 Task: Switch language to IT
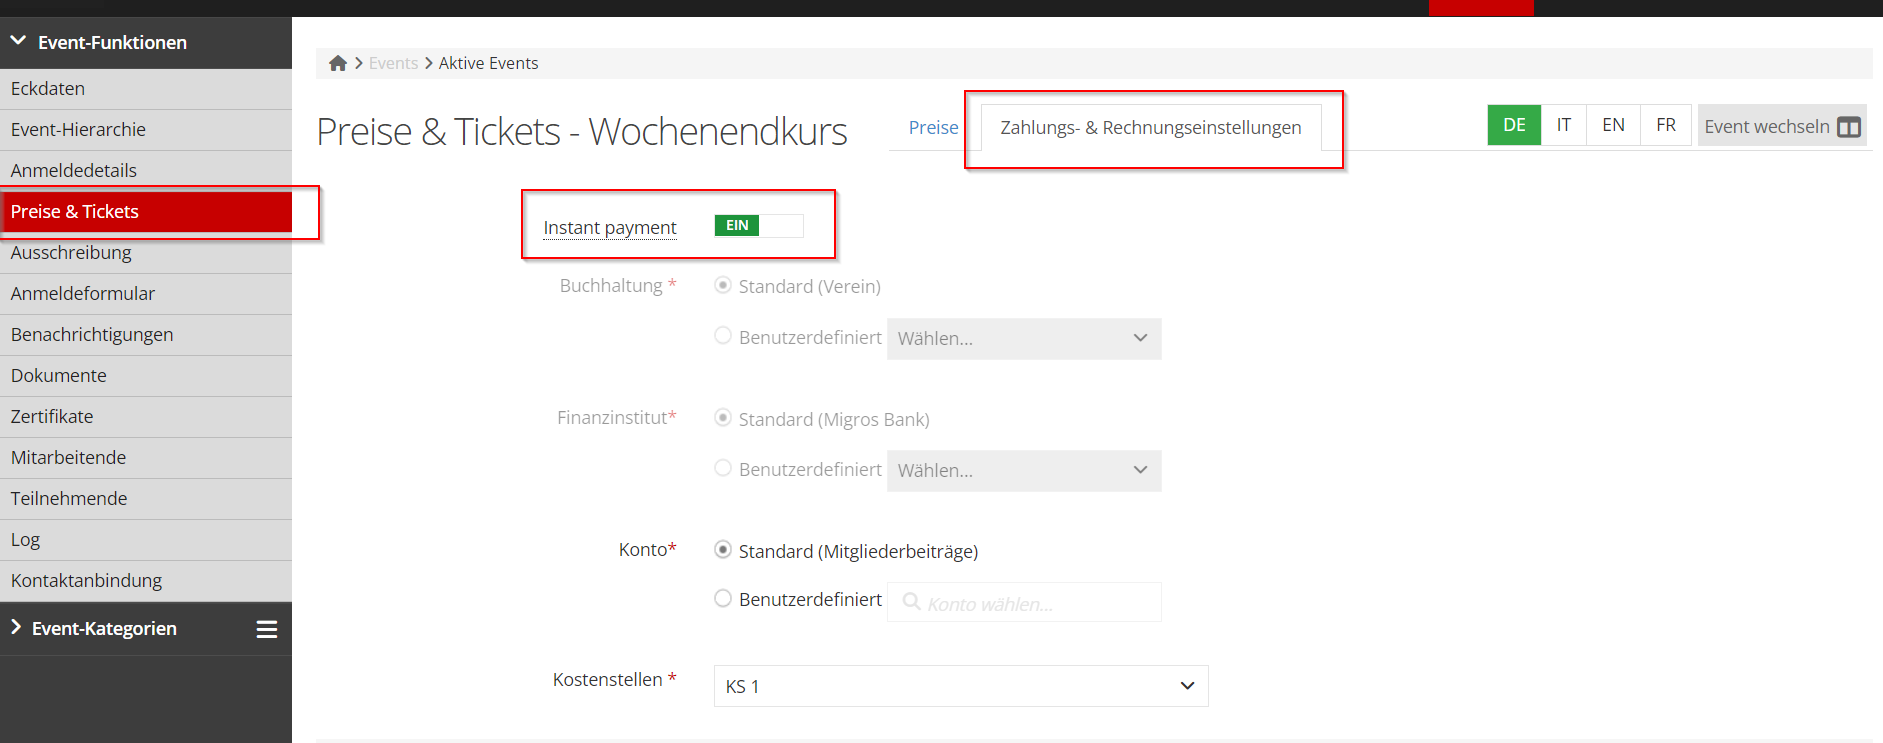click(x=1564, y=125)
